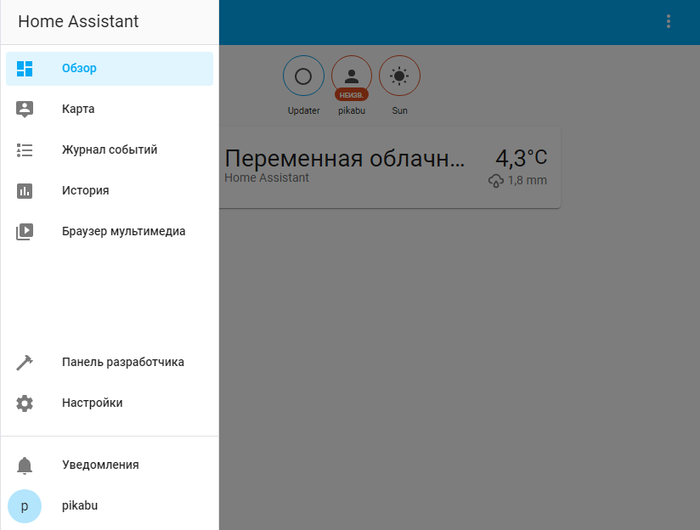Click the Настройки gear icon

(x=25, y=403)
